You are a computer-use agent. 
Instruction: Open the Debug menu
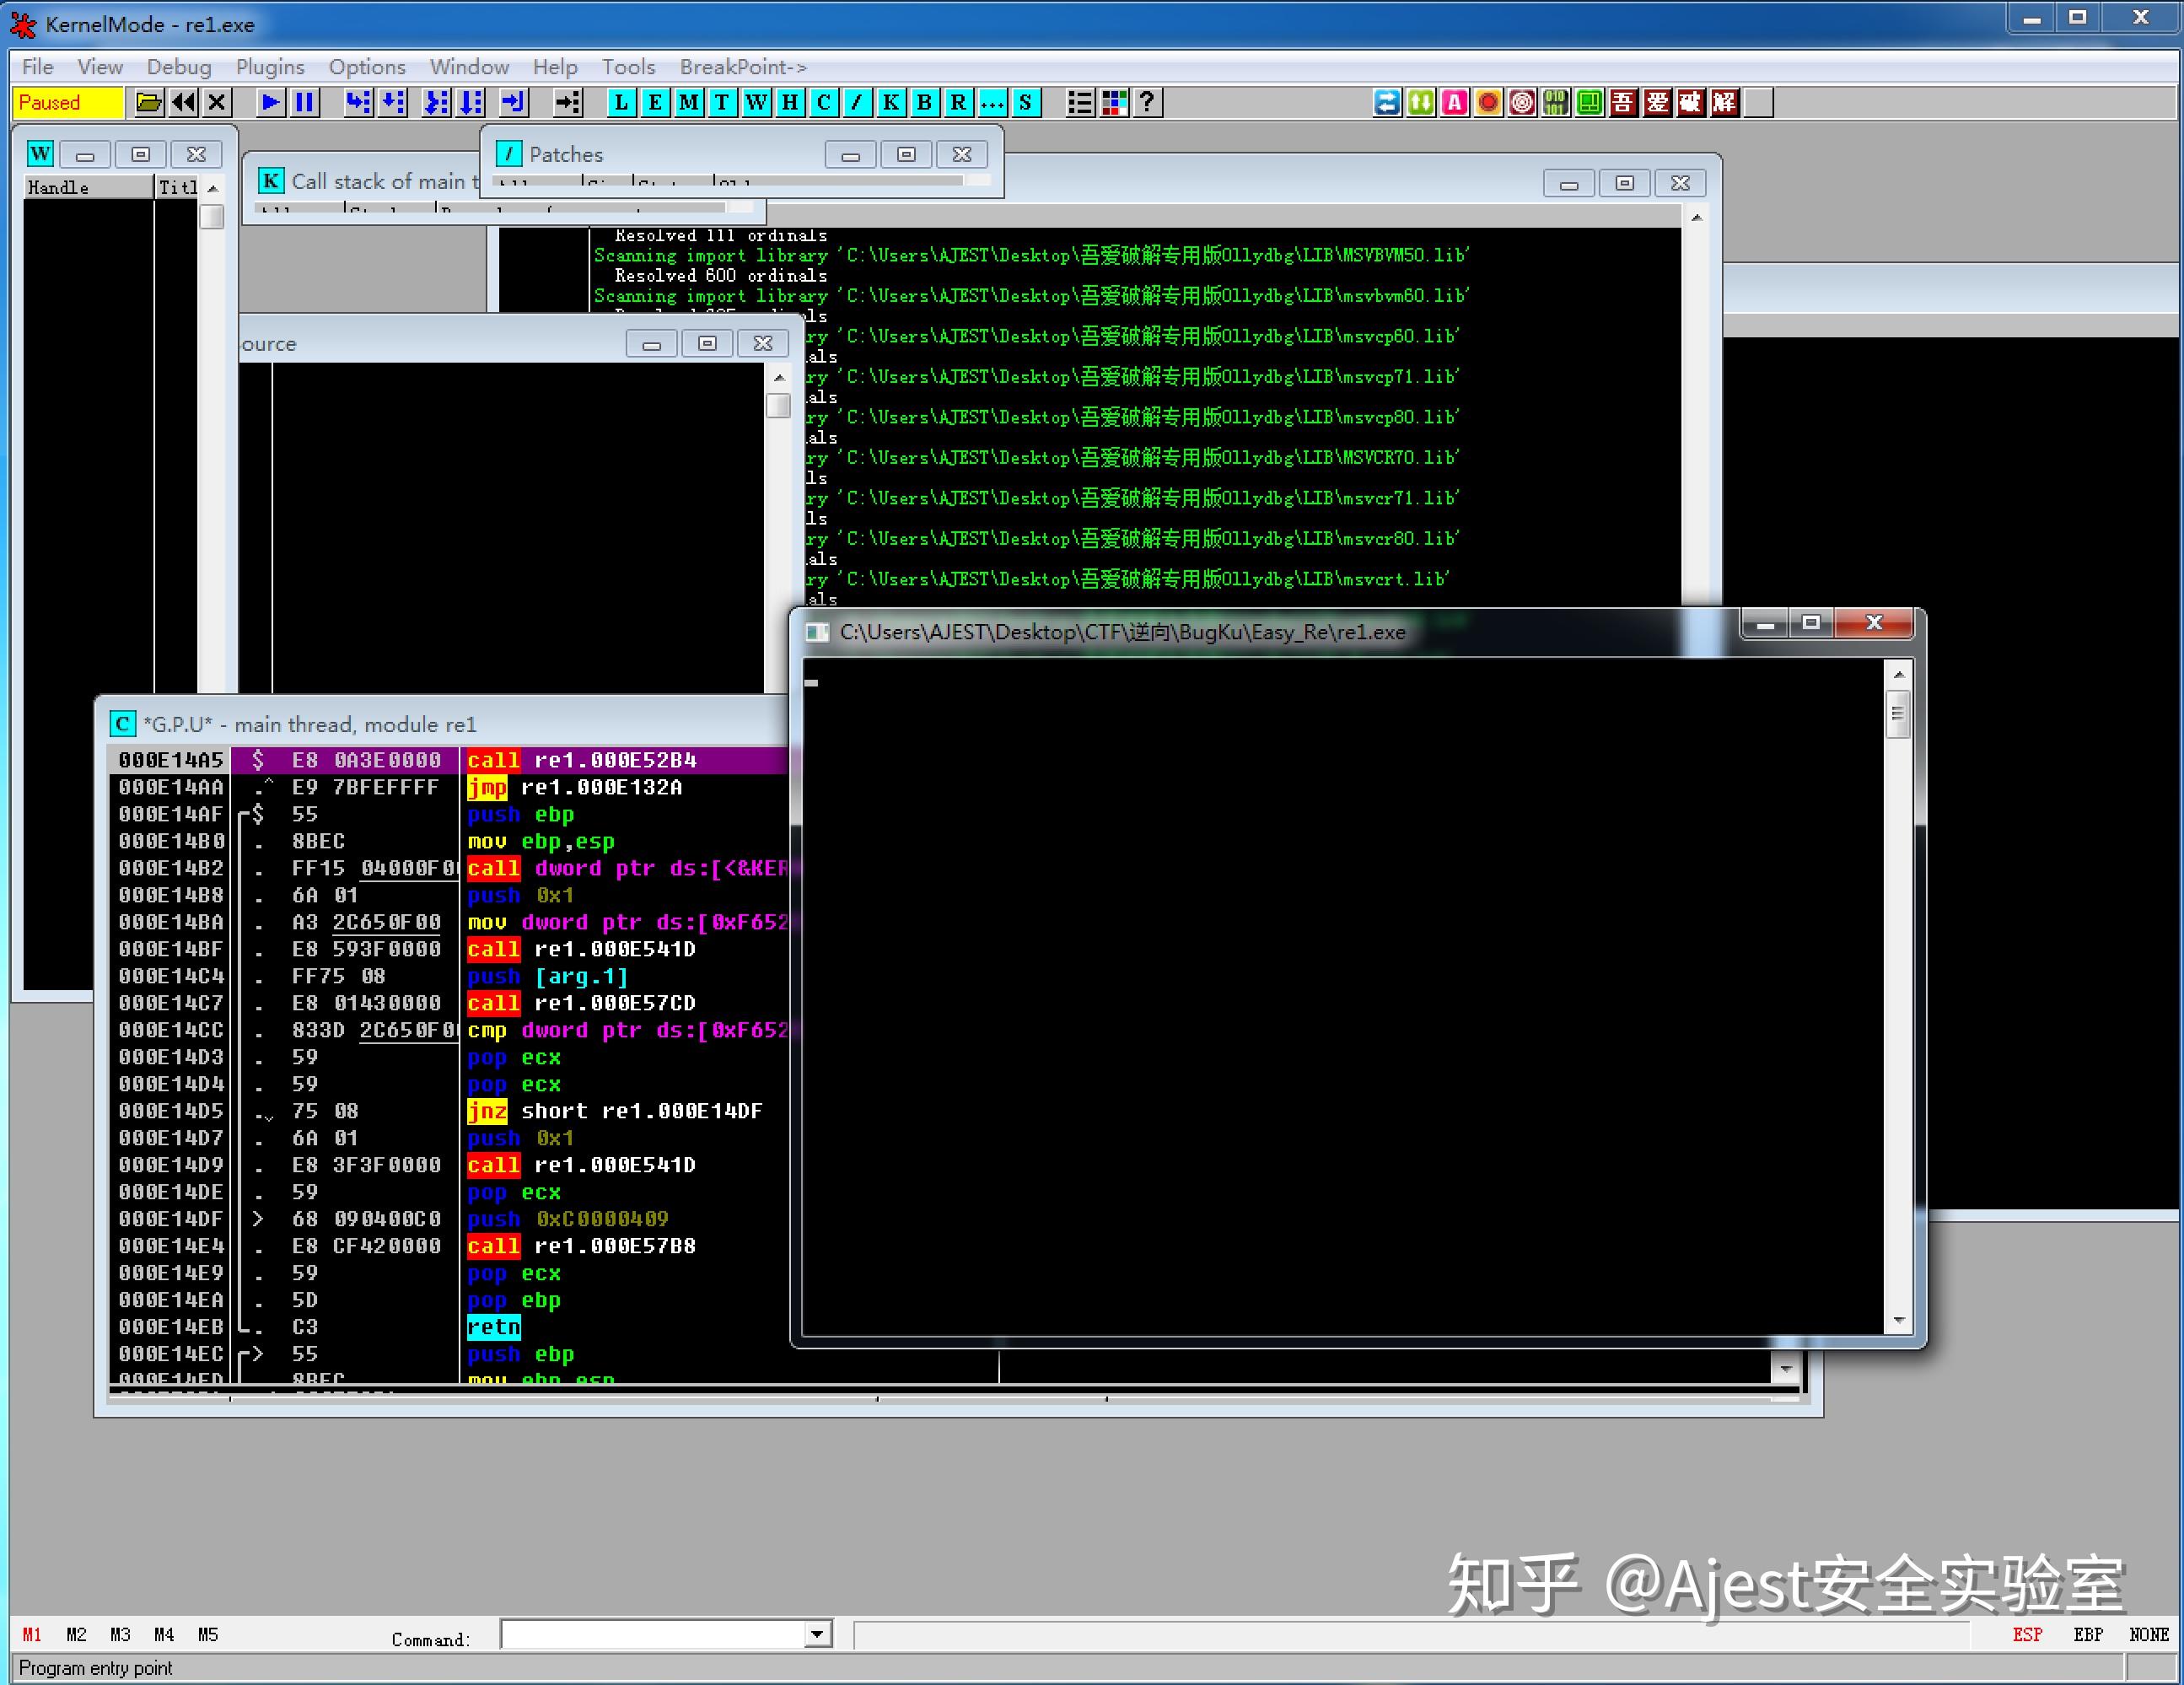point(179,67)
